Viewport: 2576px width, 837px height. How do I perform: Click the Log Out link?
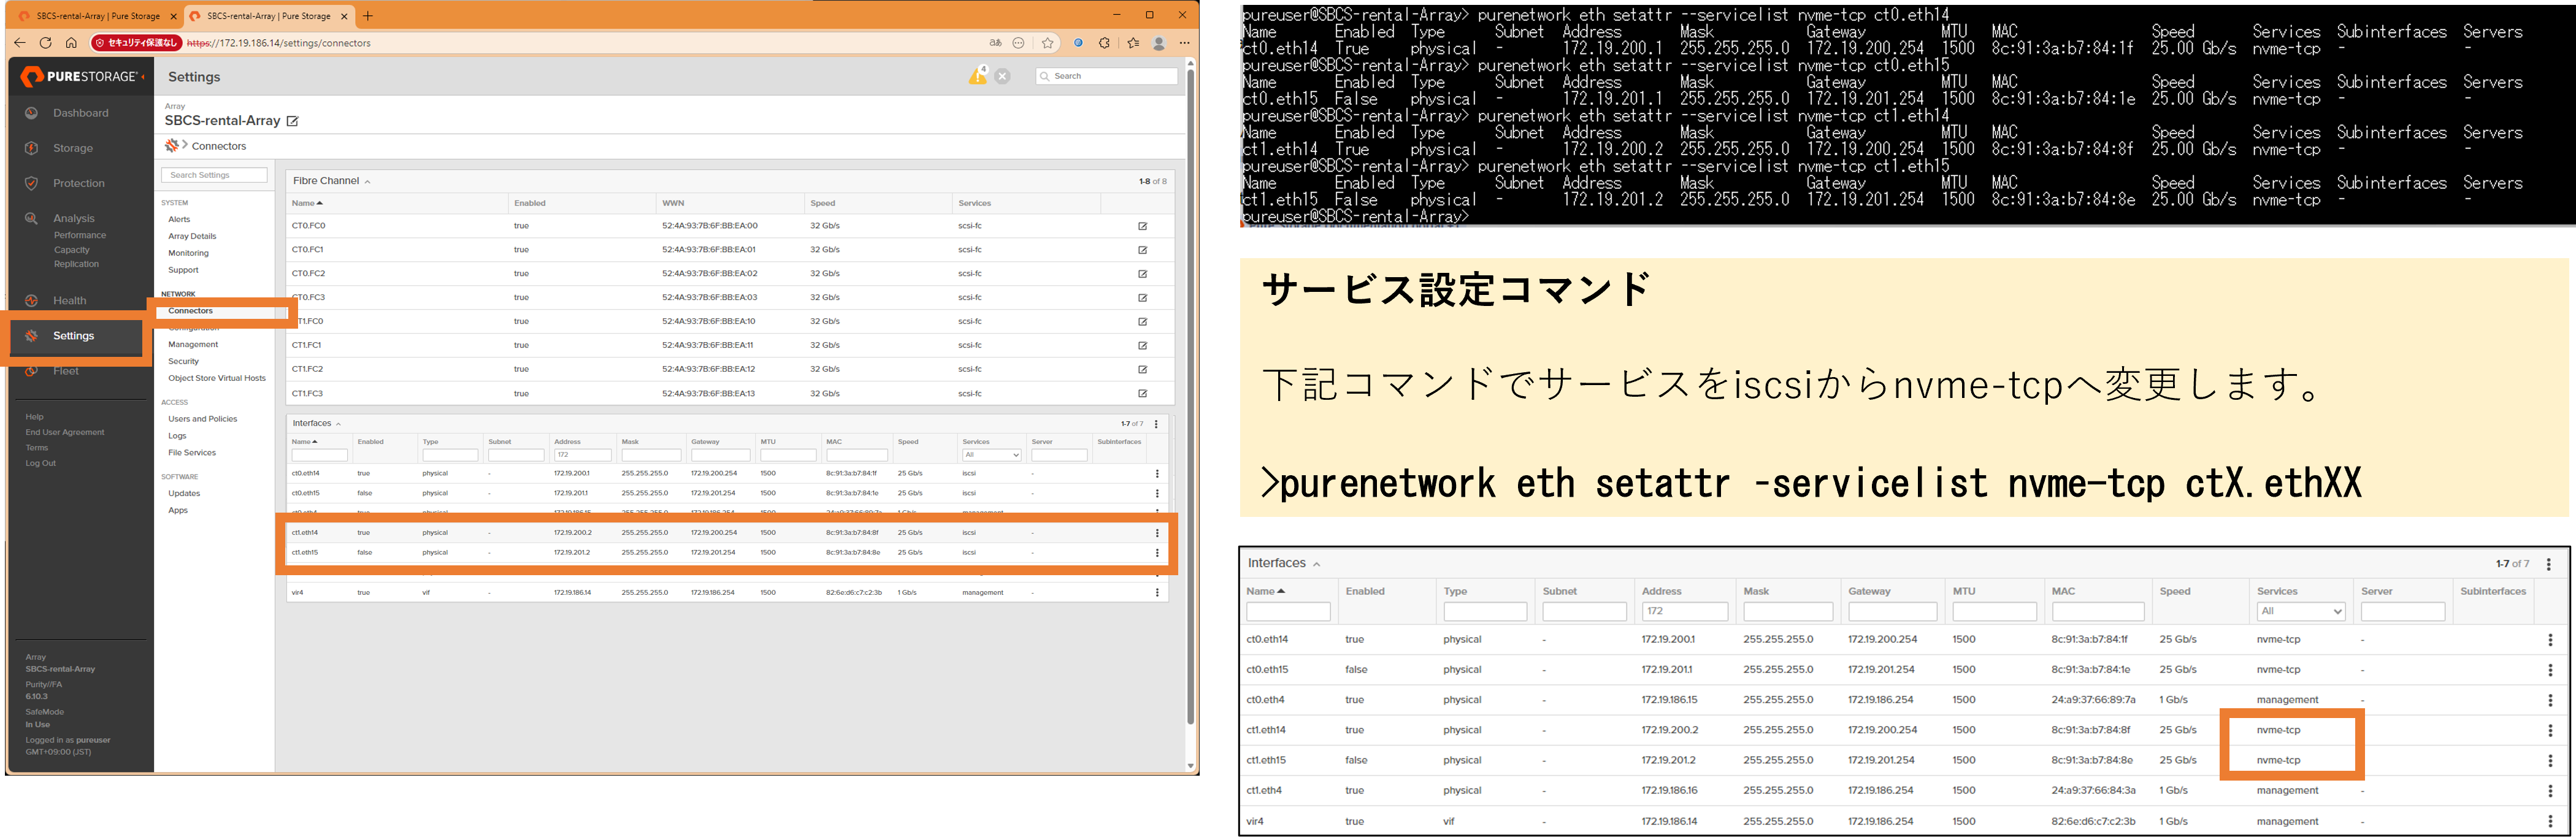[x=41, y=463]
